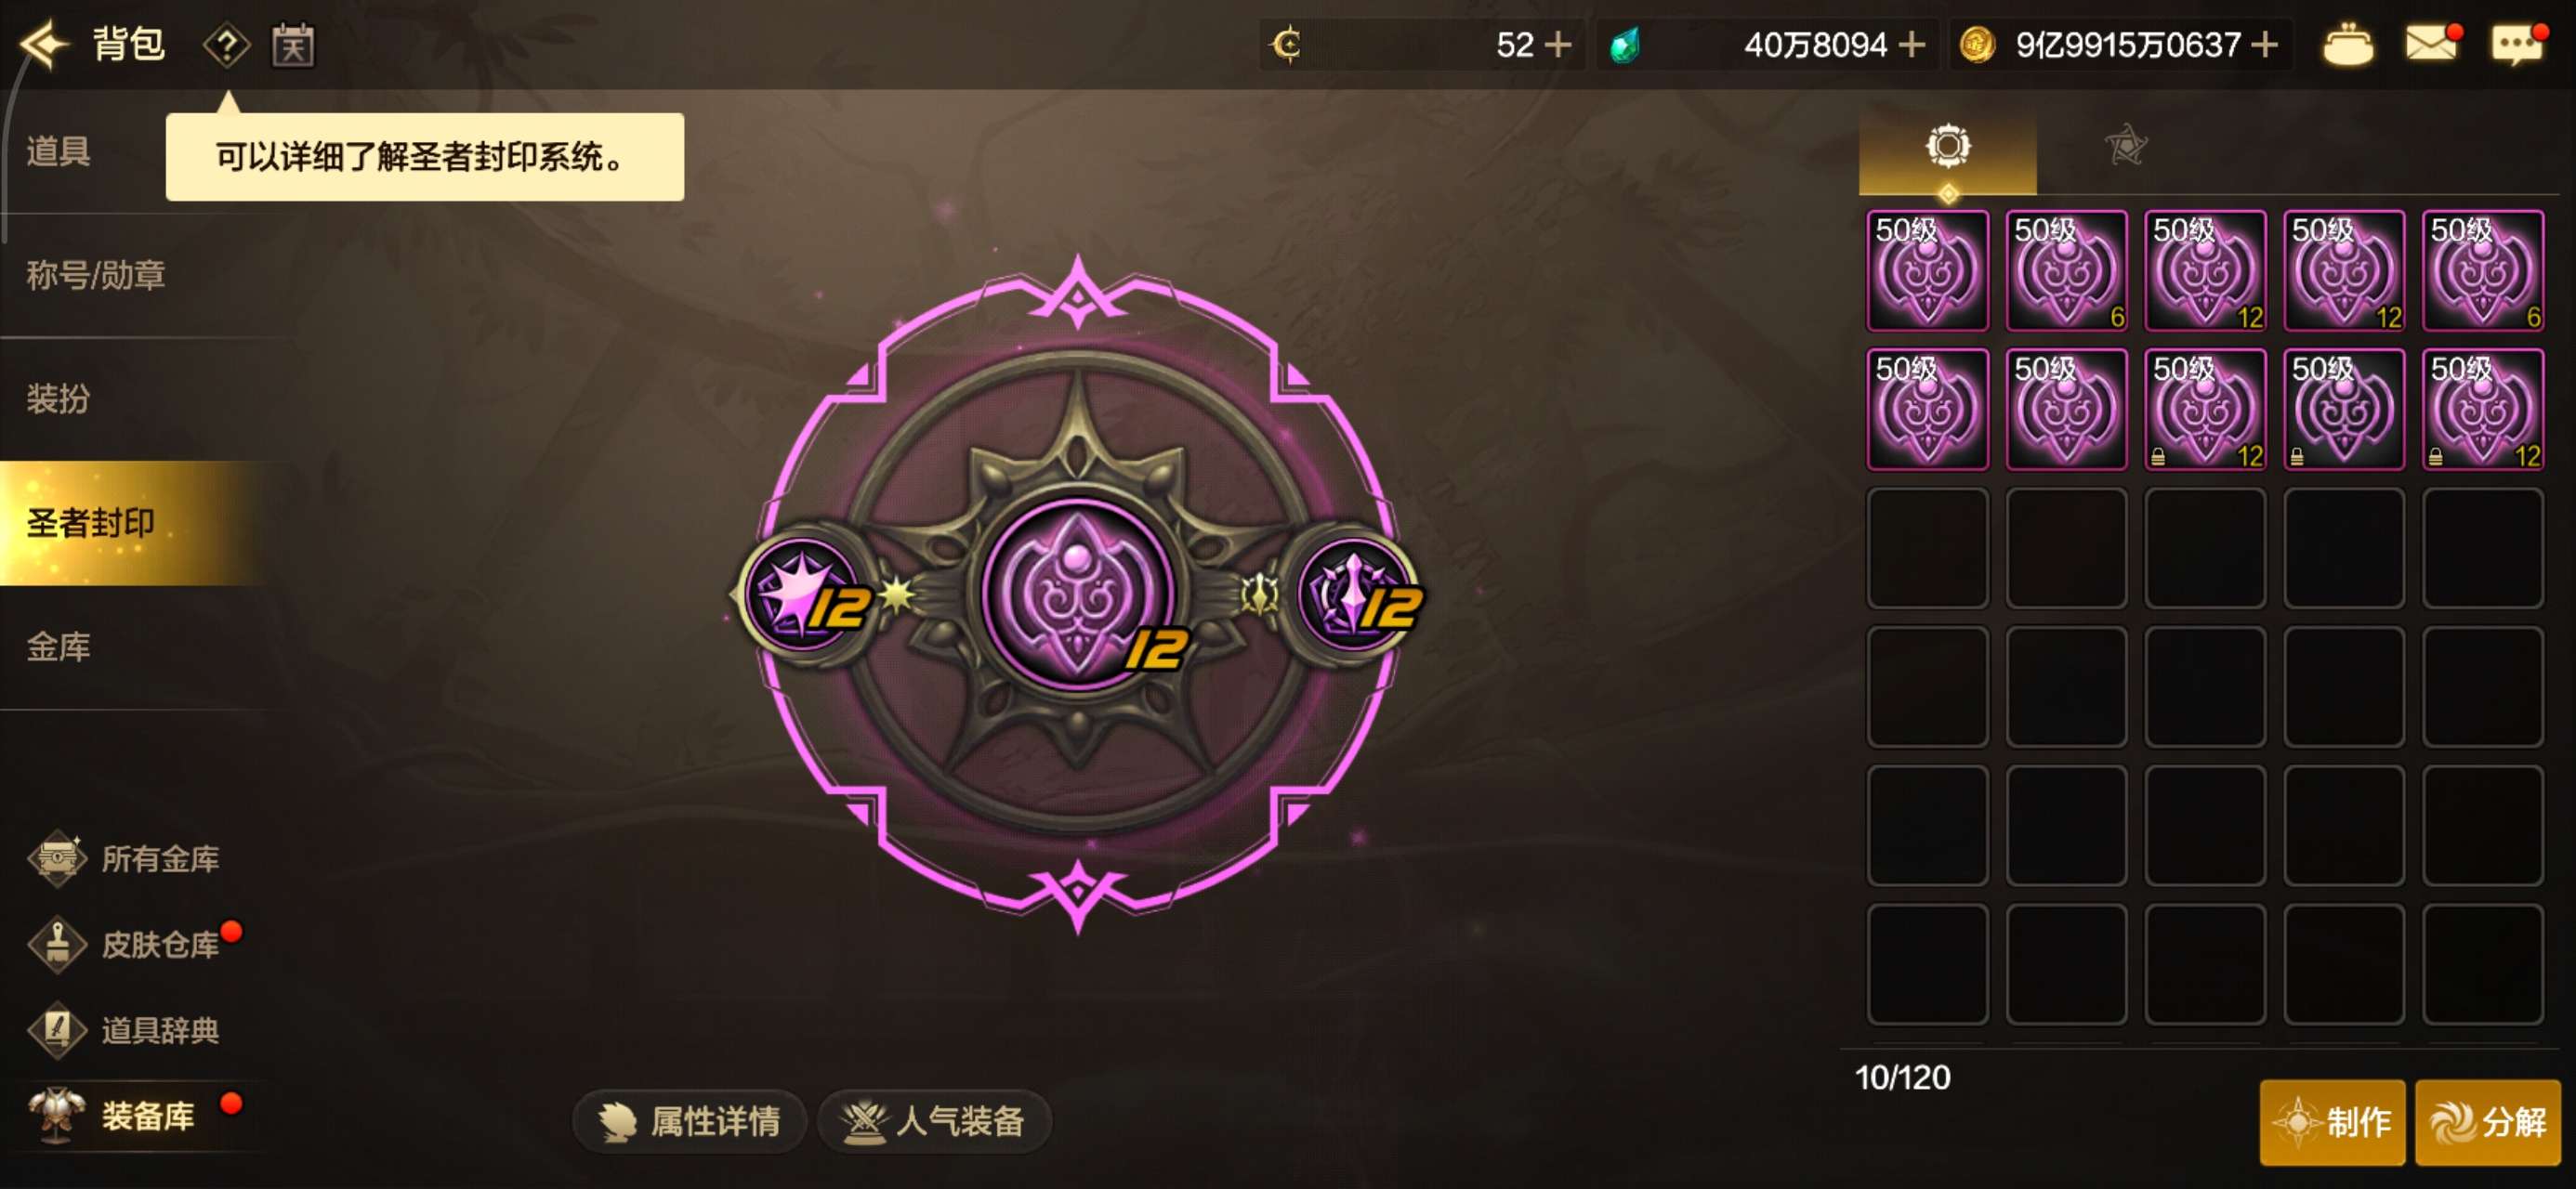
Task: Open 属性详情 attribute details
Action: pos(689,1121)
